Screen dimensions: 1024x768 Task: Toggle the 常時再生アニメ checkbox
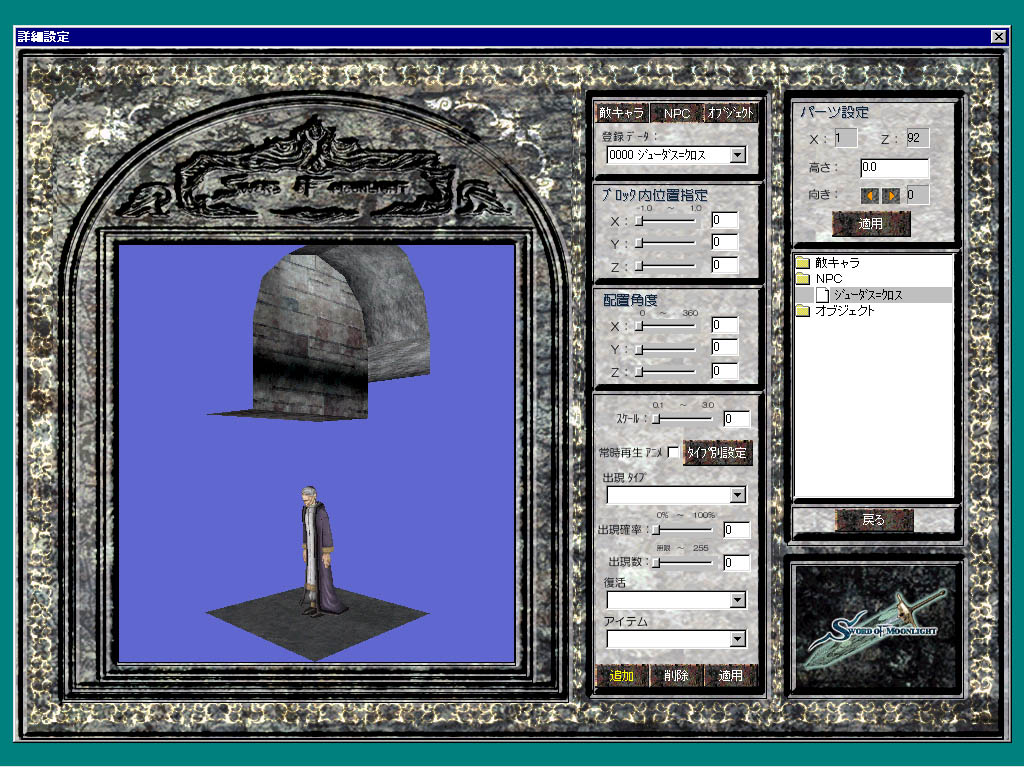[673, 453]
